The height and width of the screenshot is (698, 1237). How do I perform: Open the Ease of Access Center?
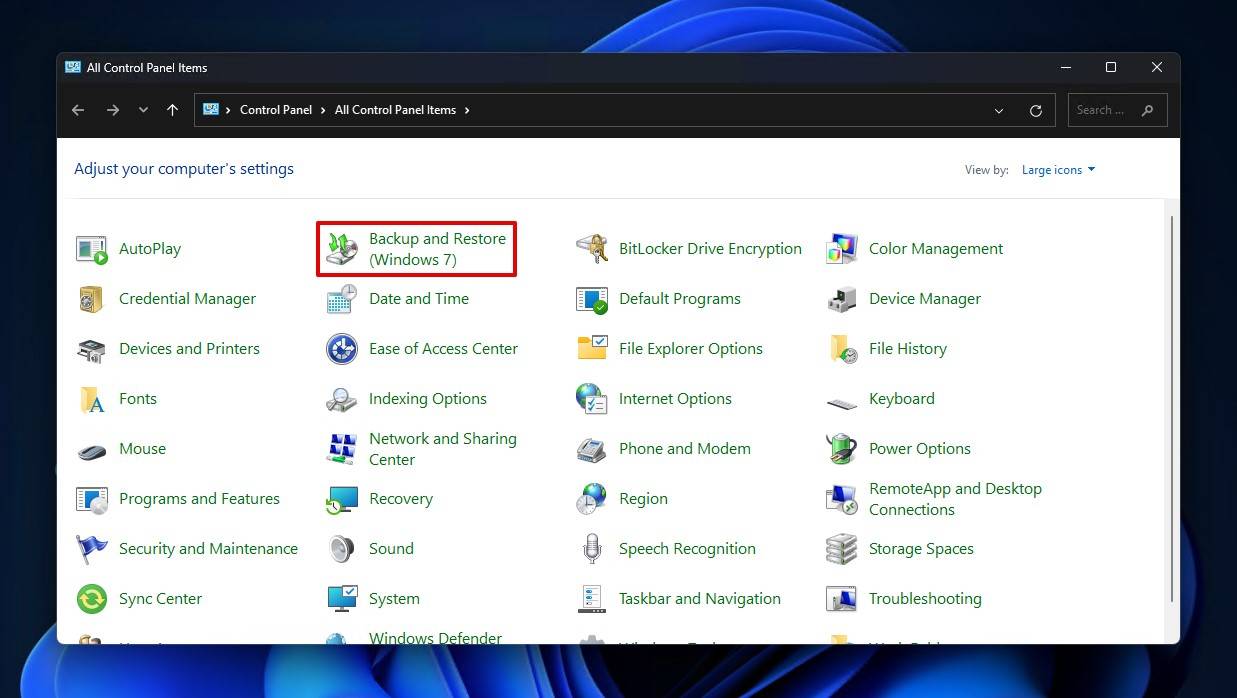pos(443,348)
